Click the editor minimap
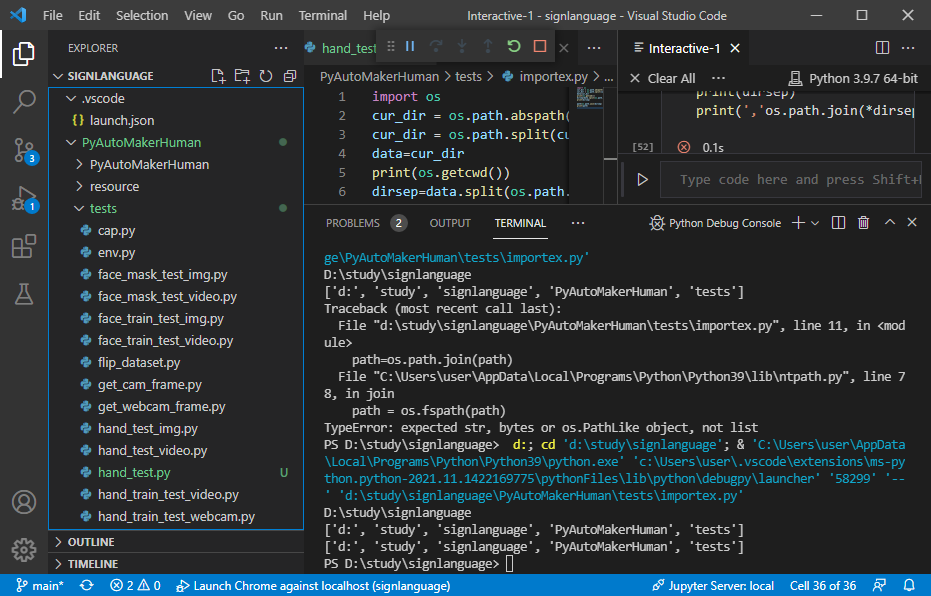931x596 pixels. point(589,99)
